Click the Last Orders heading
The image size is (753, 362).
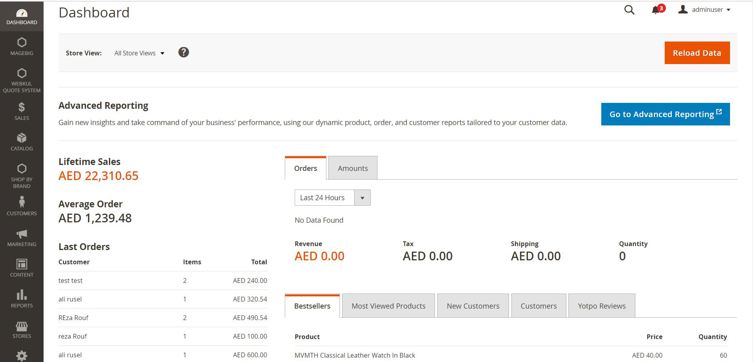(x=84, y=247)
